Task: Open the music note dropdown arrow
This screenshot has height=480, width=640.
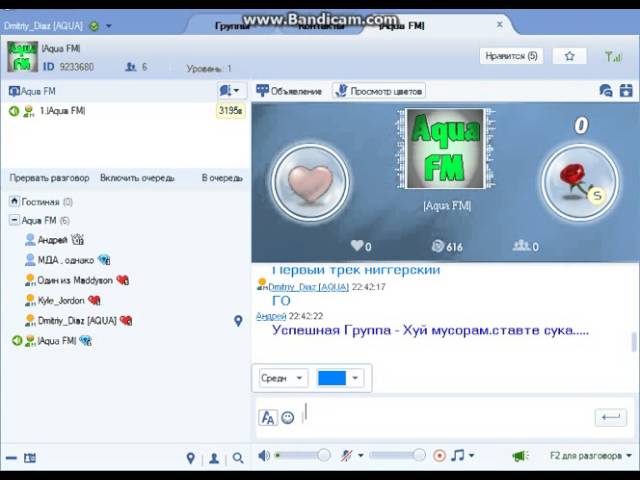Action: click(x=471, y=456)
